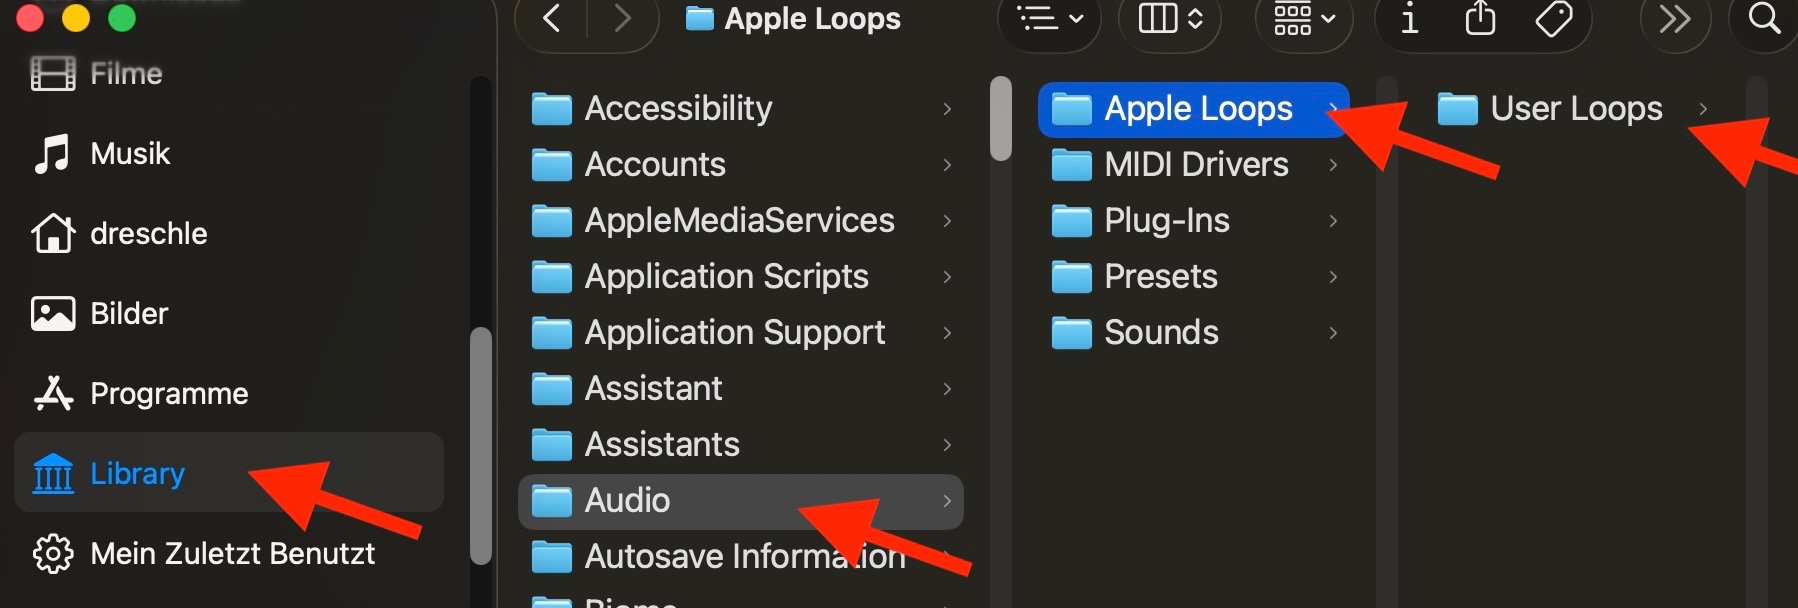
Task: Click the forward navigation arrow
Action: [622, 19]
